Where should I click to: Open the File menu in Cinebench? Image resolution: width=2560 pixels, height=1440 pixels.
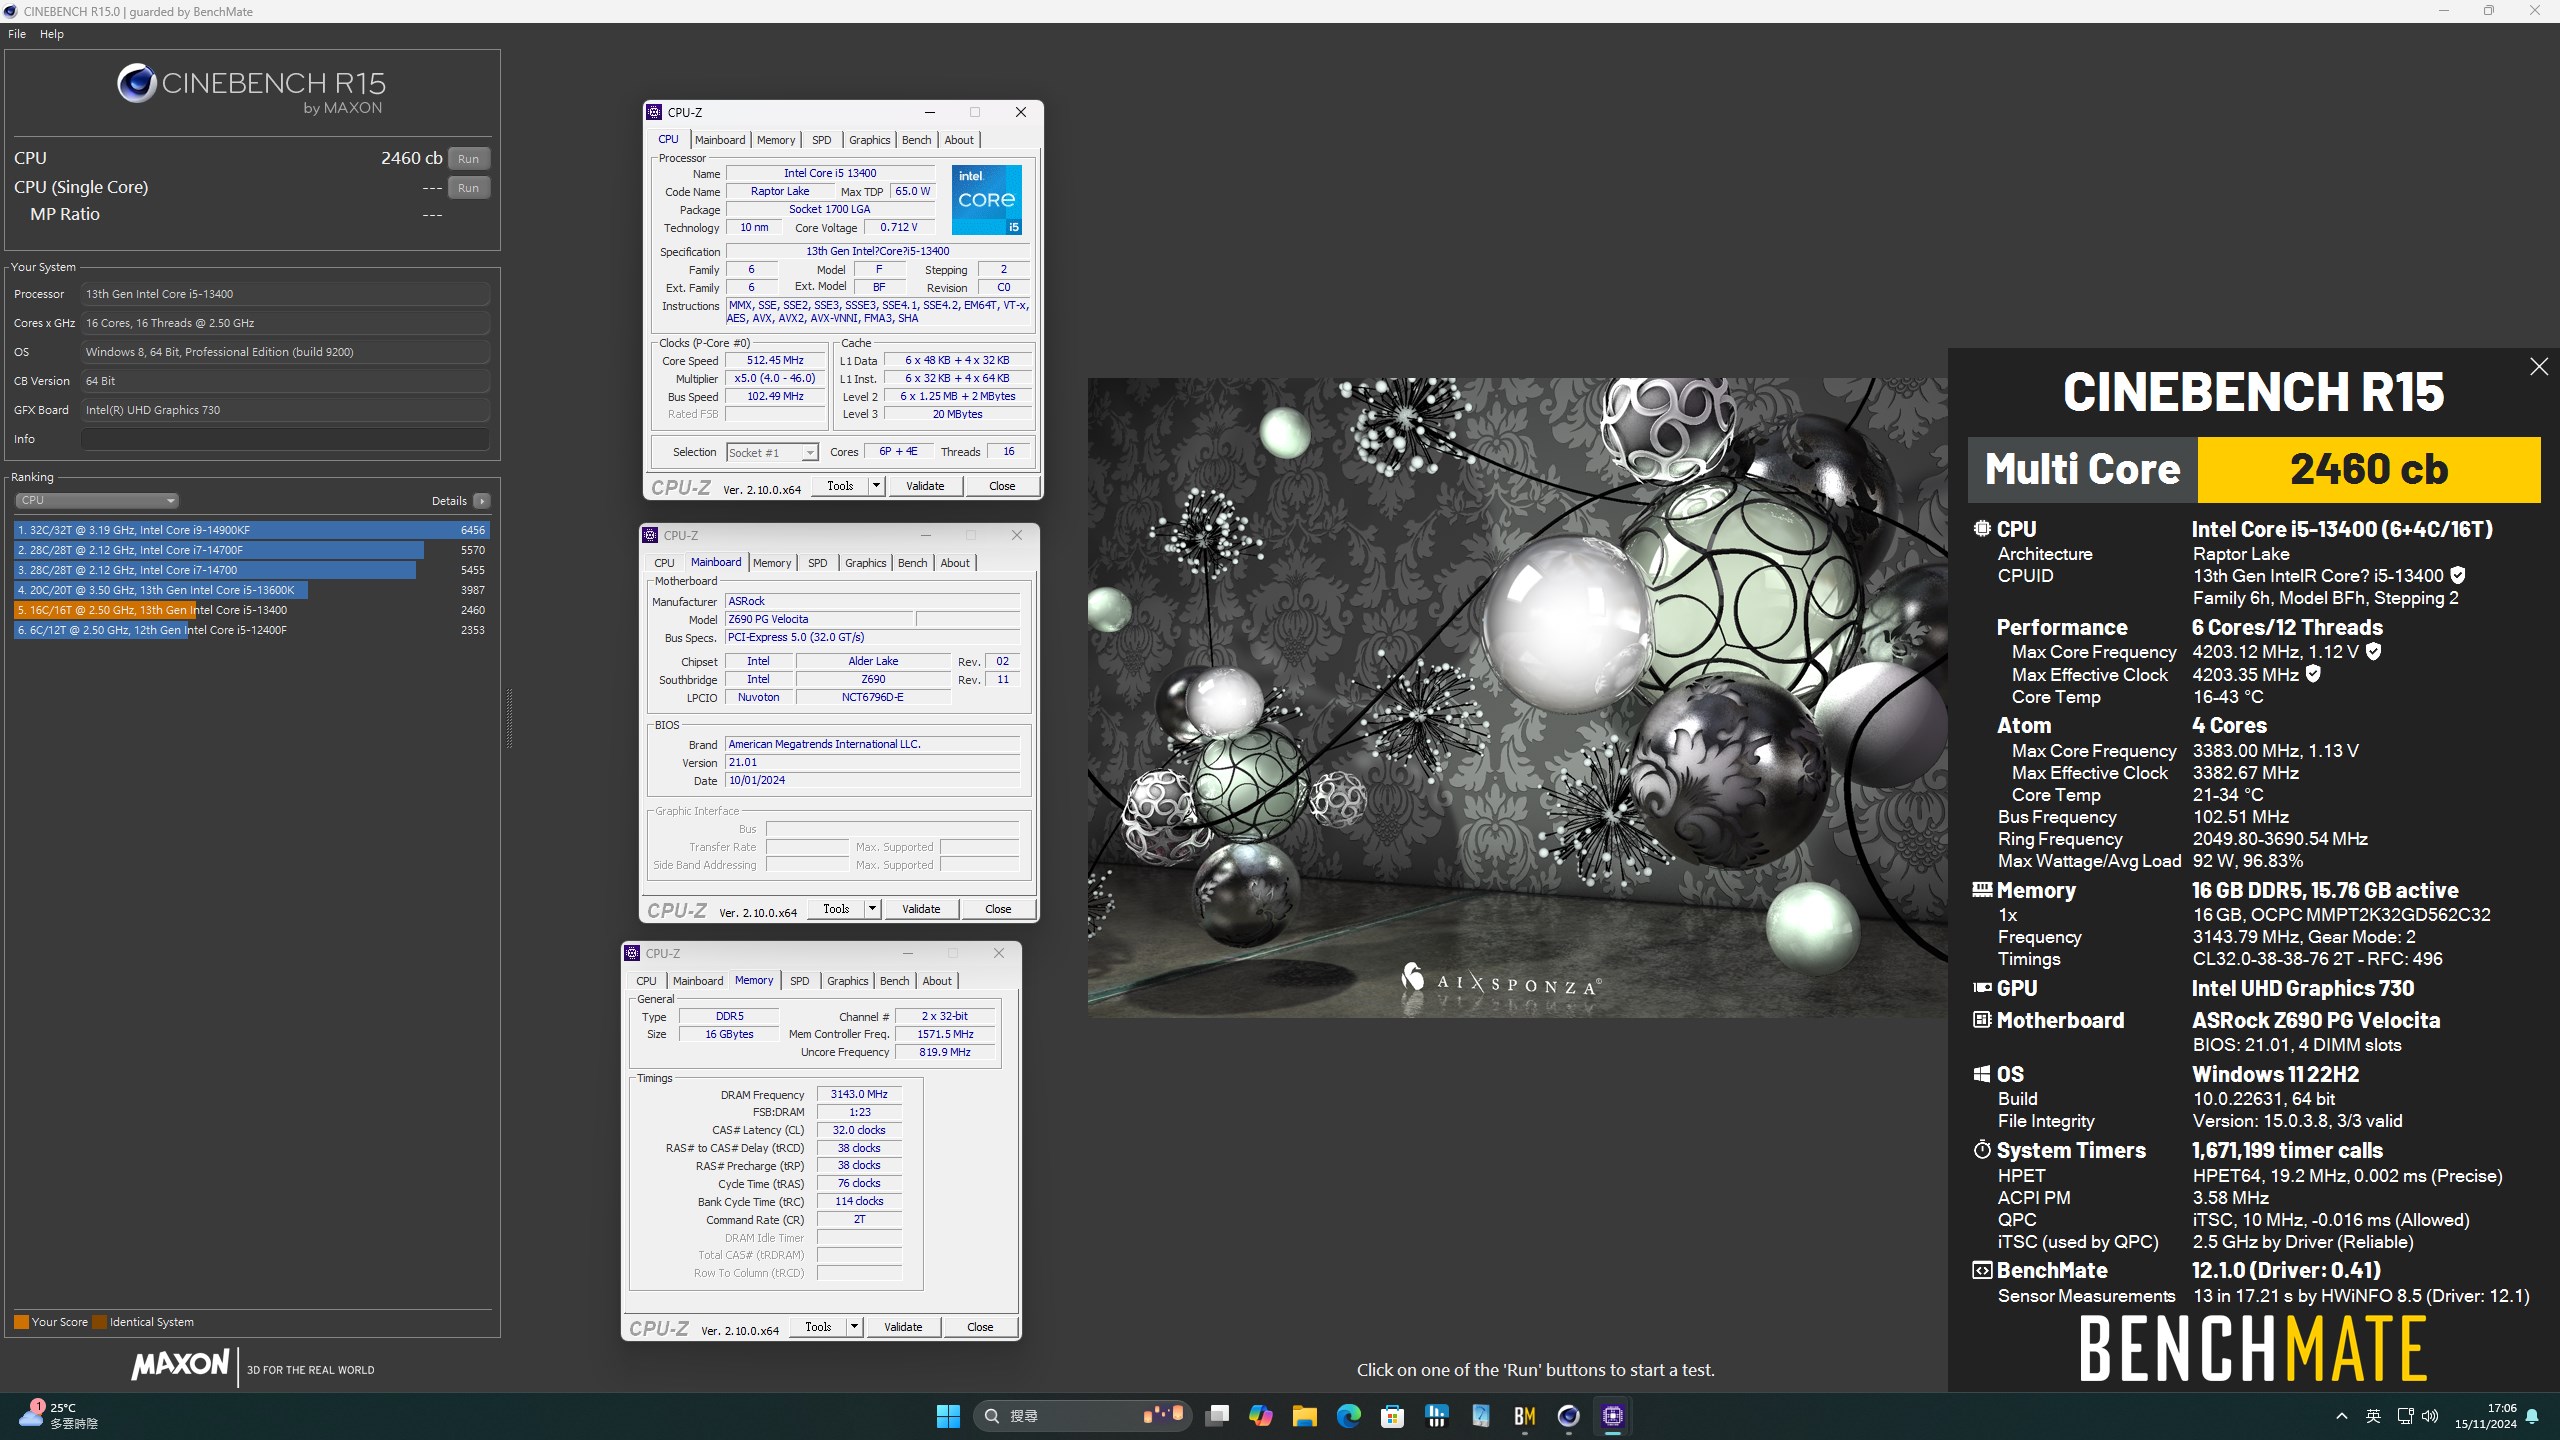click(17, 34)
